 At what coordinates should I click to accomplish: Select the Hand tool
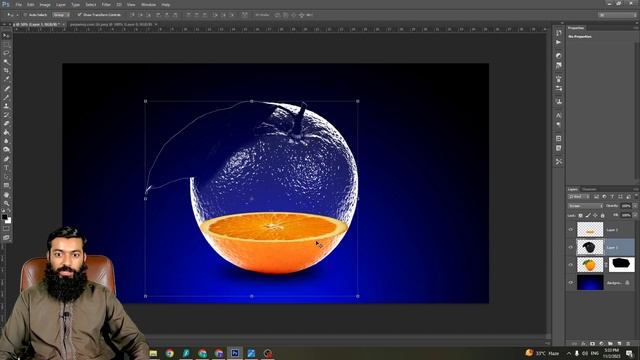click(6, 195)
